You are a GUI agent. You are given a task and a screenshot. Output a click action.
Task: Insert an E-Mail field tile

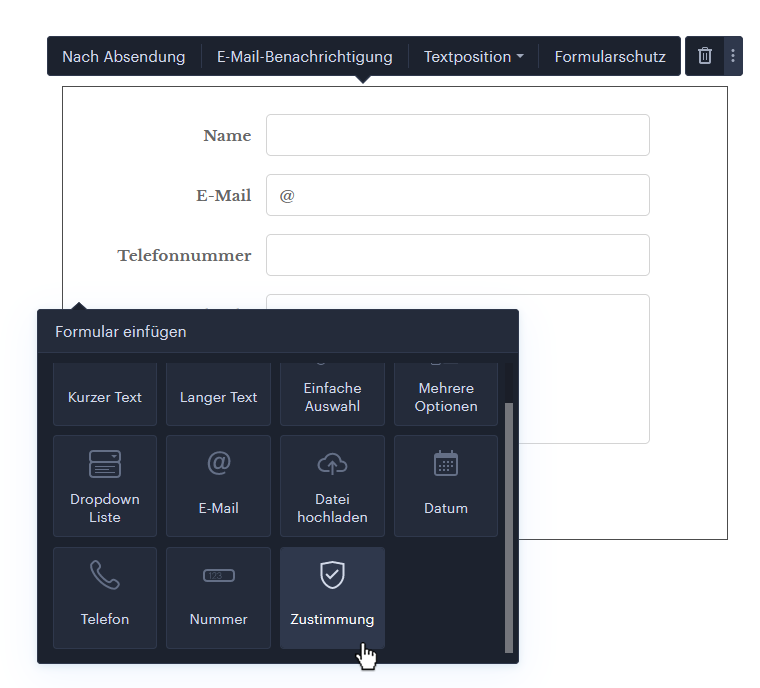[219, 486]
